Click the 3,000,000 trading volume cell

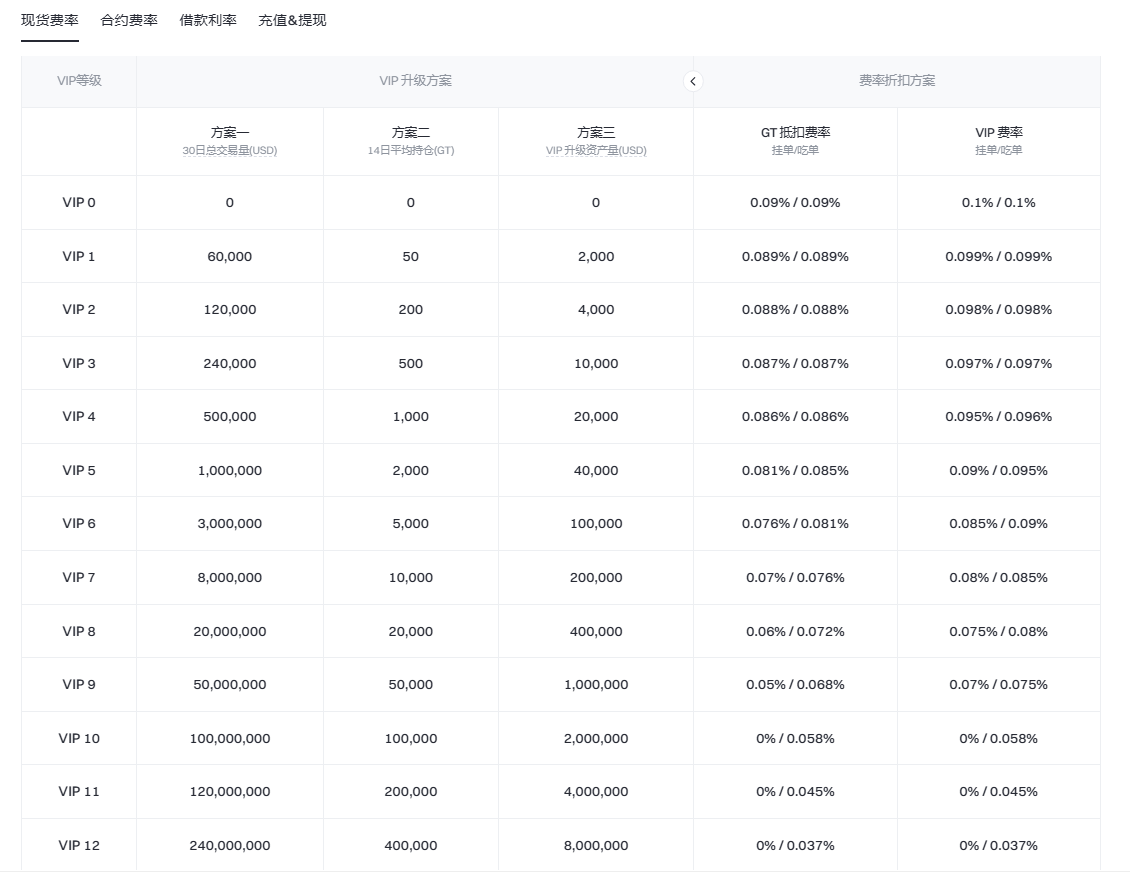(230, 524)
